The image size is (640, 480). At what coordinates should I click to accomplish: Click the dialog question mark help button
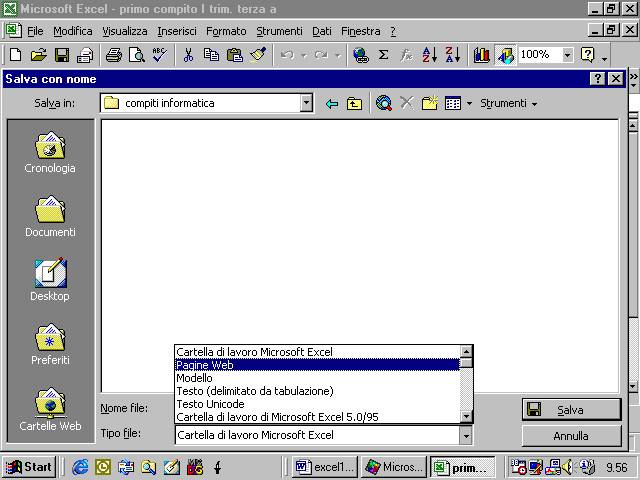coord(597,78)
